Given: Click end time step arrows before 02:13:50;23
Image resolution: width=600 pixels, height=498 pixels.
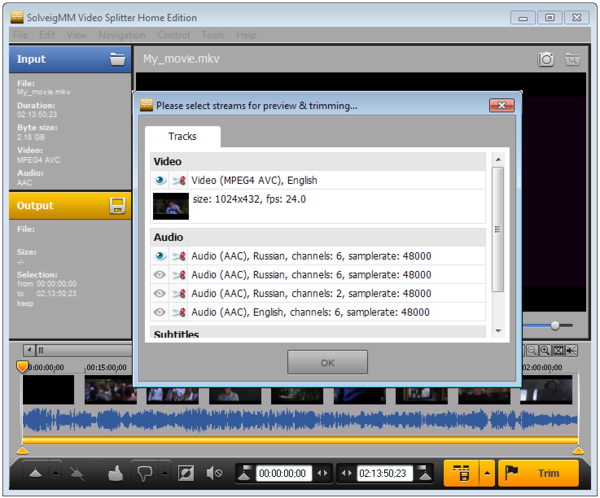Looking at the screenshot, I should tap(347, 474).
